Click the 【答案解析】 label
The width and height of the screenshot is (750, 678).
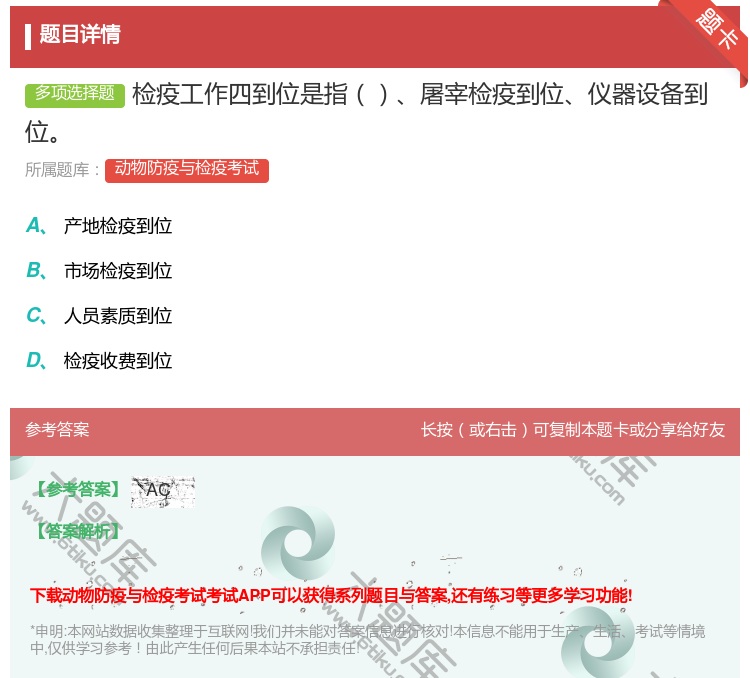(78, 531)
